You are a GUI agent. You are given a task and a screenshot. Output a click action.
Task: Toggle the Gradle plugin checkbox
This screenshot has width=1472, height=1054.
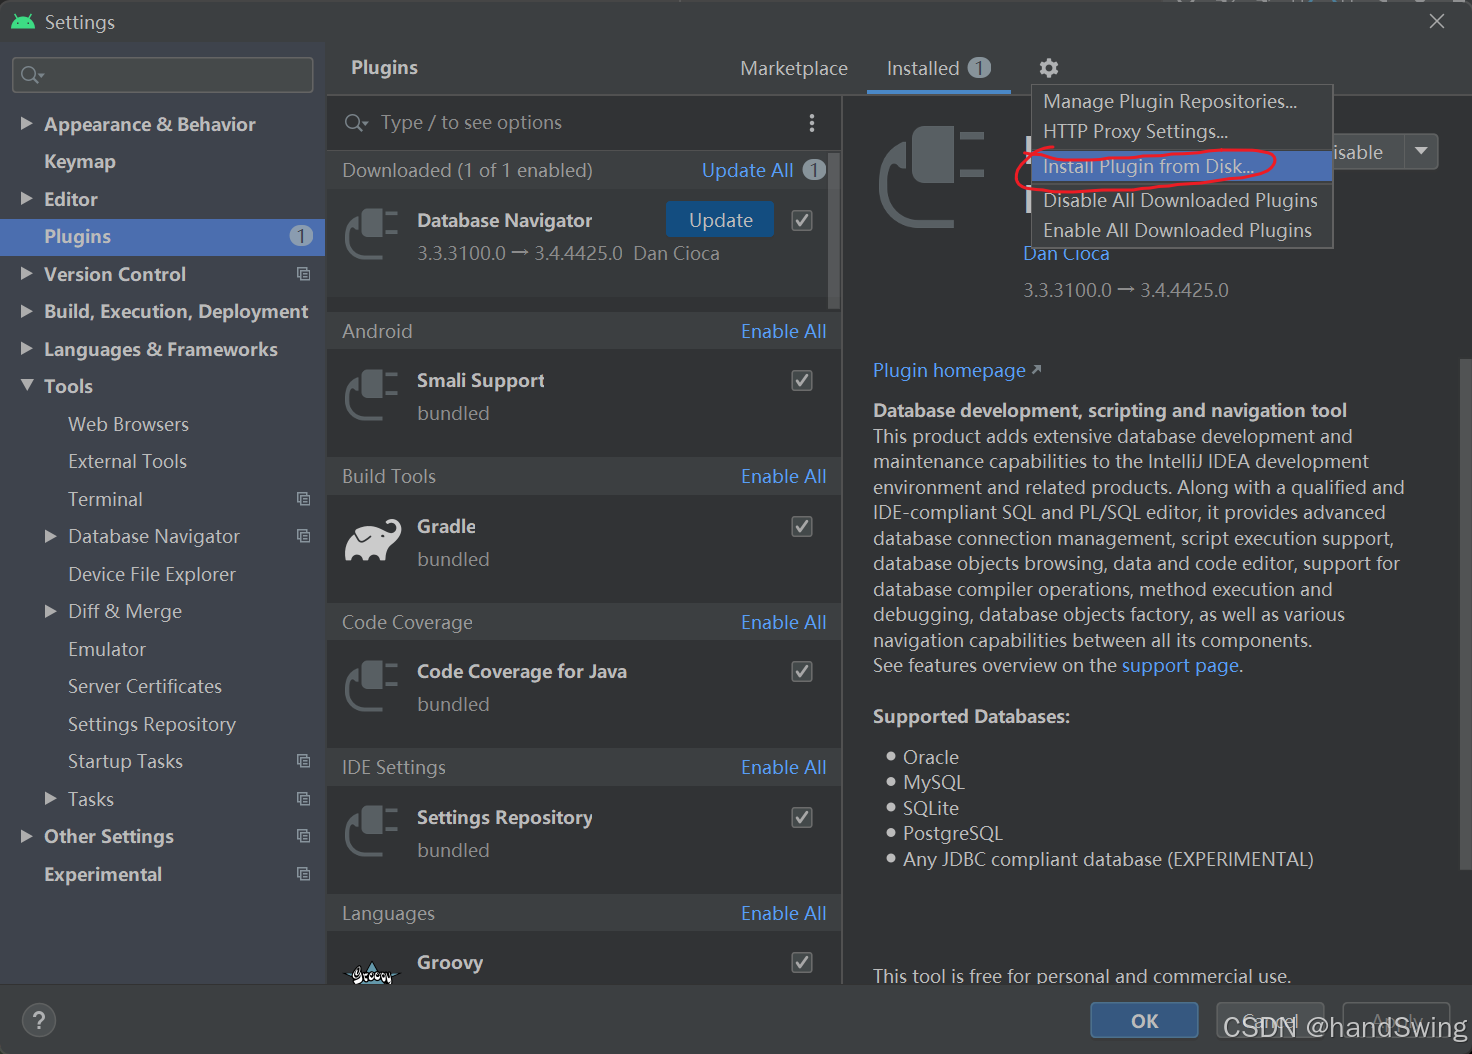tap(802, 526)
